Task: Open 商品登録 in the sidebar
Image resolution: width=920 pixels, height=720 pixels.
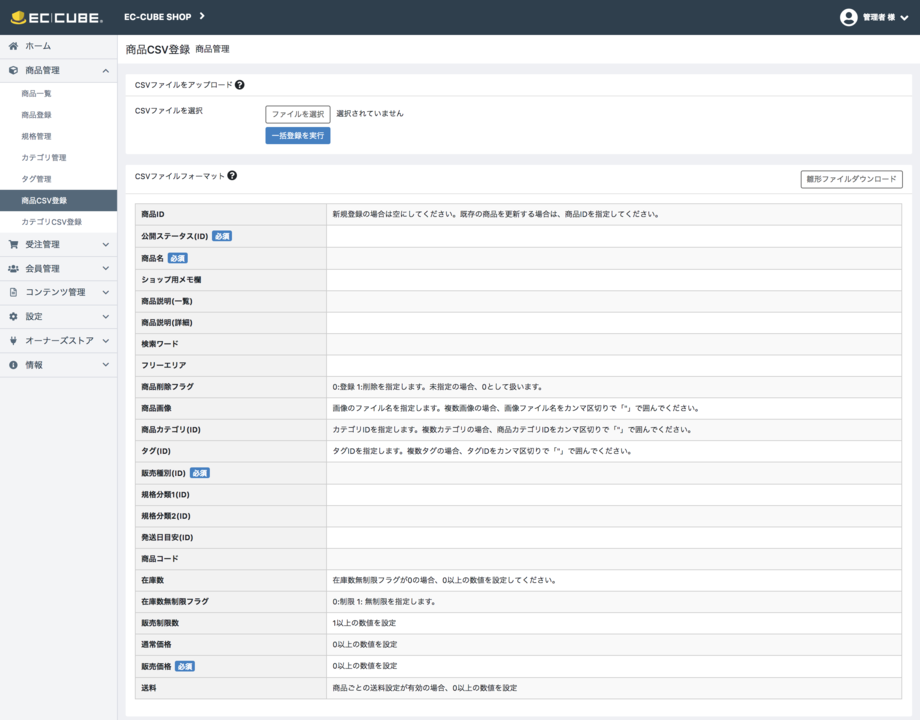Action: tap(36, 115)
